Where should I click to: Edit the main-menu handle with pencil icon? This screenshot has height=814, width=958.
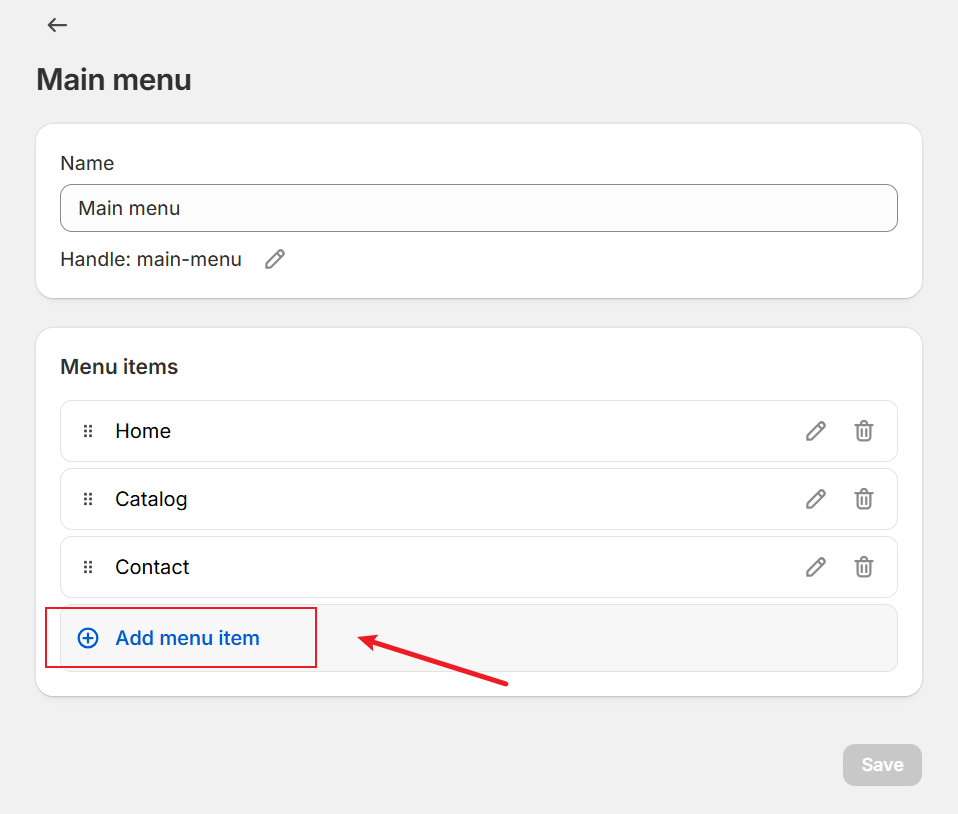(275, 259)
